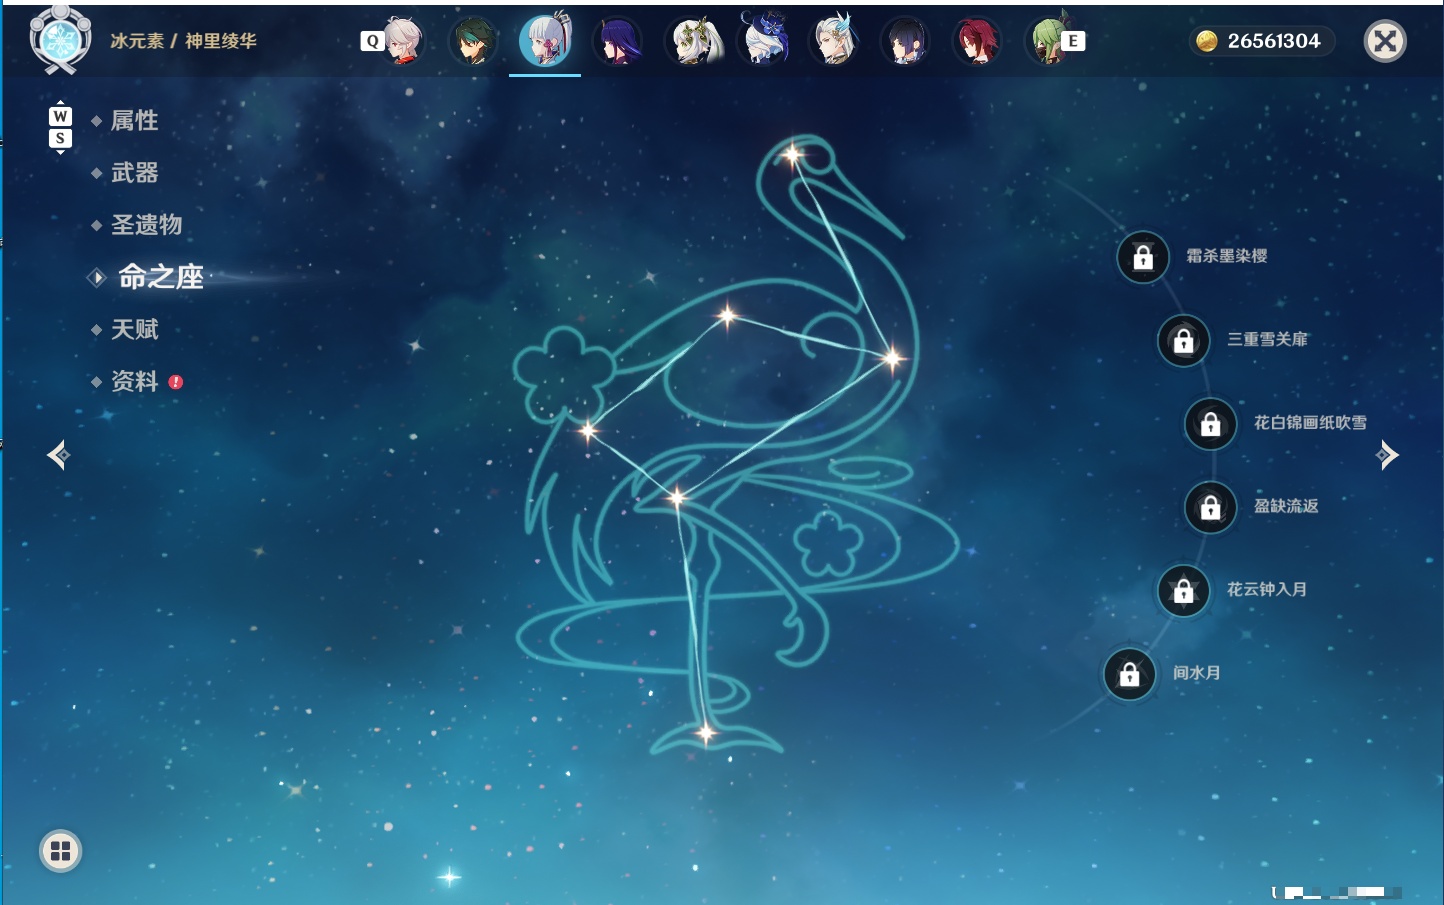
Task: Click the Mora coin balance 26561304
Action: pos(1262,41)
